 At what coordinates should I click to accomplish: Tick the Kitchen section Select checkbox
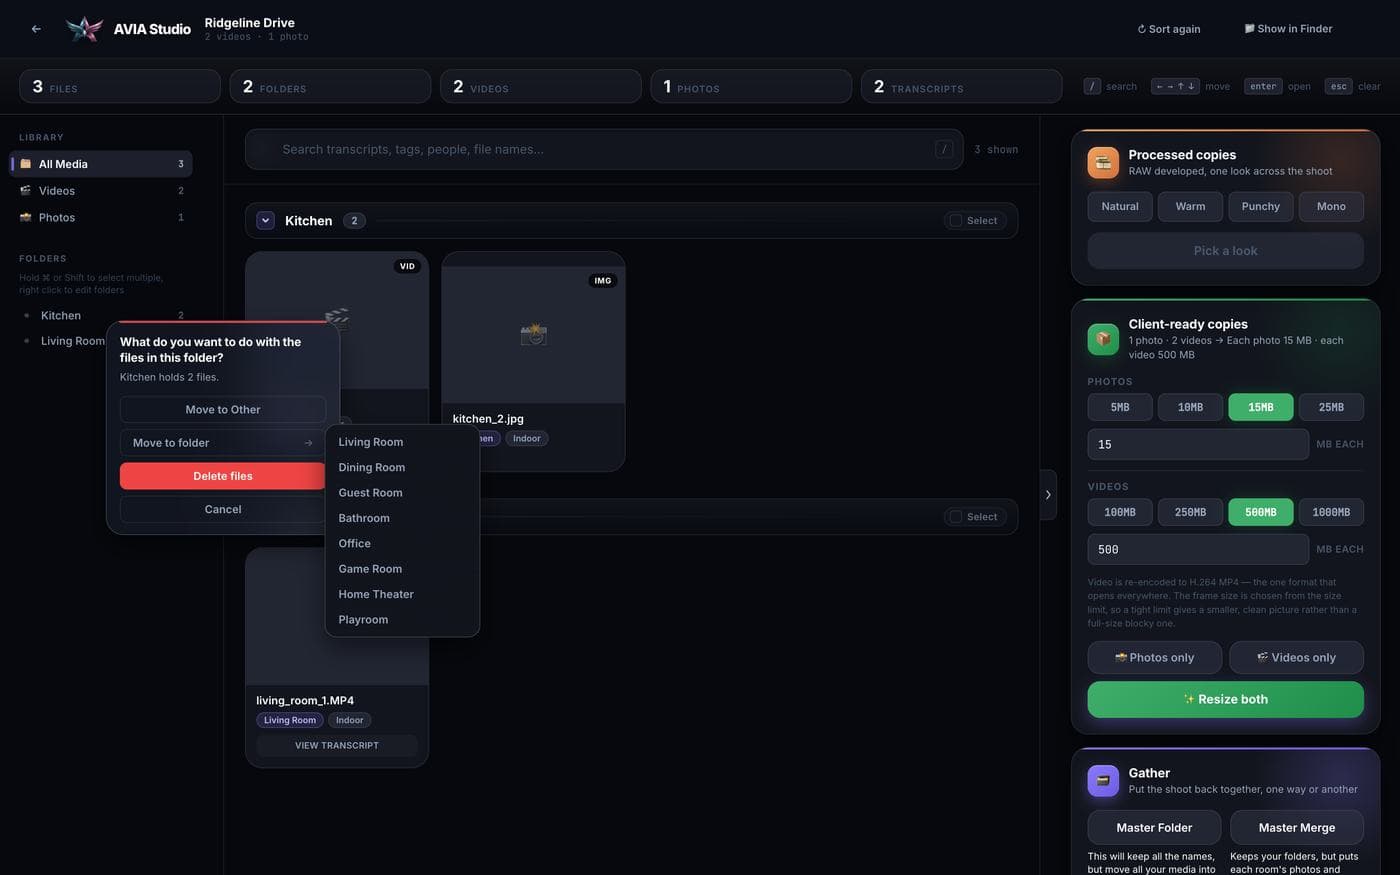(x=956, y=220)
